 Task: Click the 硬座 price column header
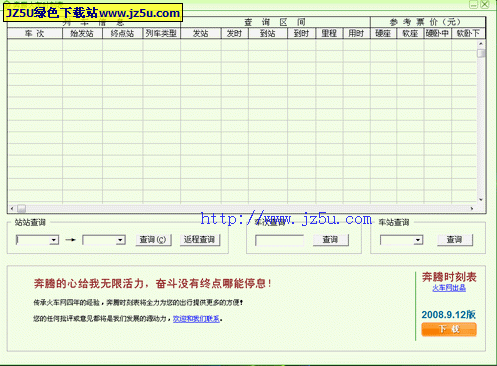tap(383, 33)
